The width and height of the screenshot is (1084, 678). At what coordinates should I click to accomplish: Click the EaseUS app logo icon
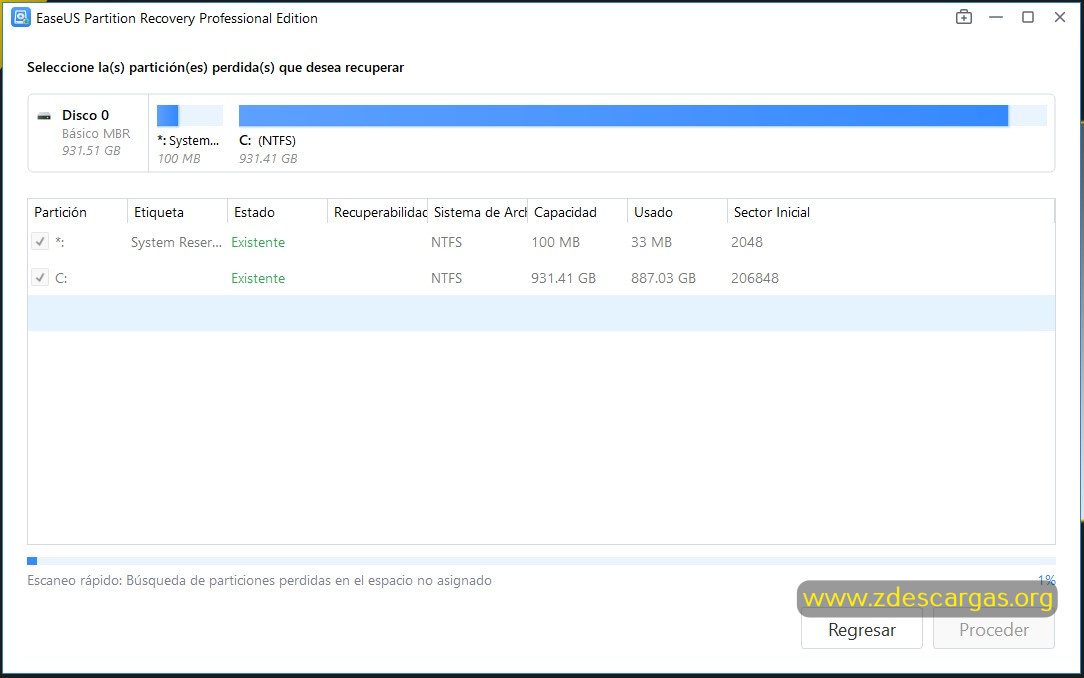(x=21, y=17)
